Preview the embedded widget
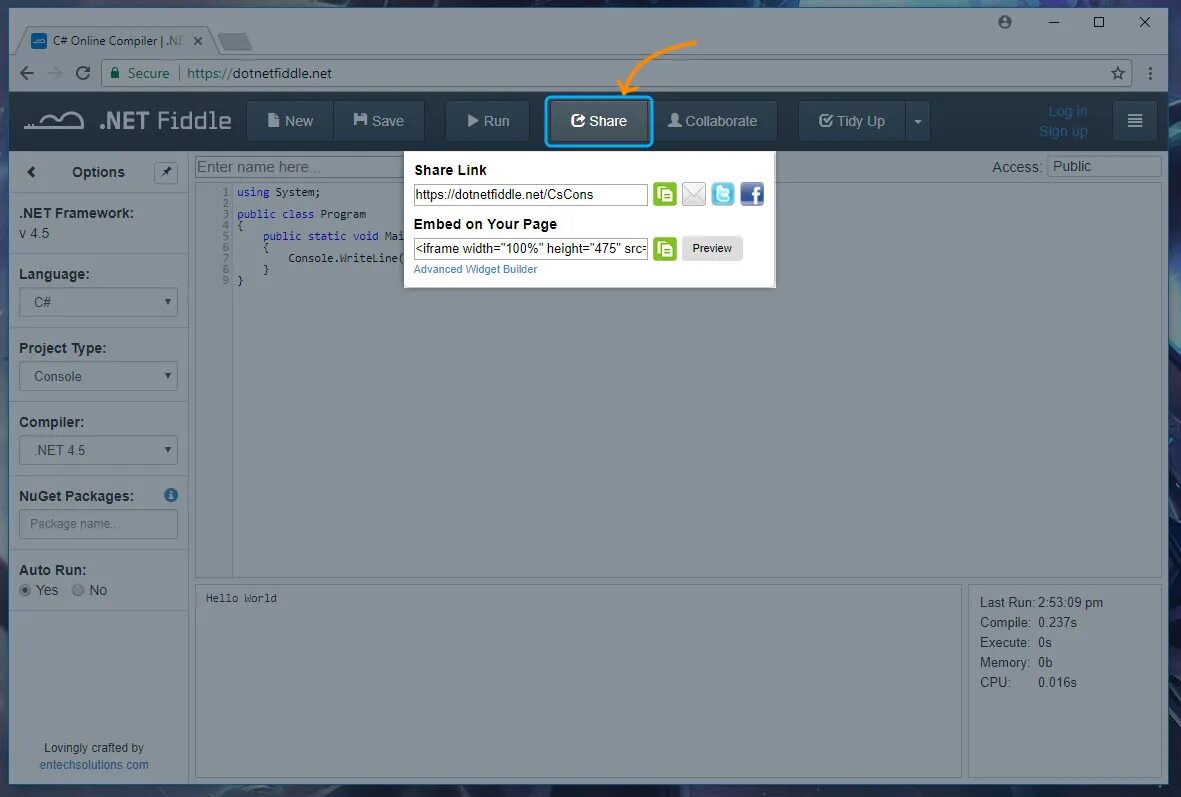1181x797 pixels. 712,249
